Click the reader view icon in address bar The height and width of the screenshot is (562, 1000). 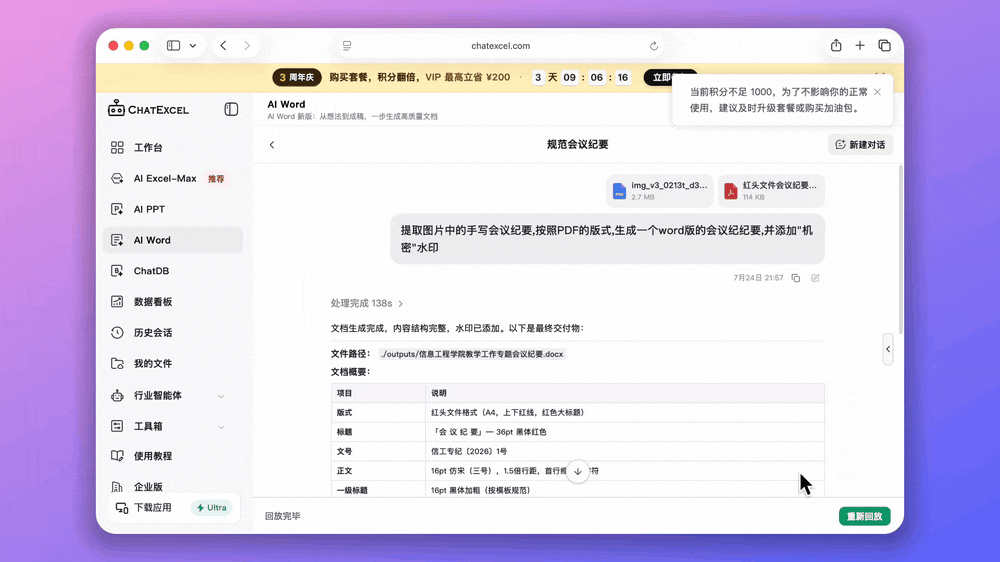point(347,46)
